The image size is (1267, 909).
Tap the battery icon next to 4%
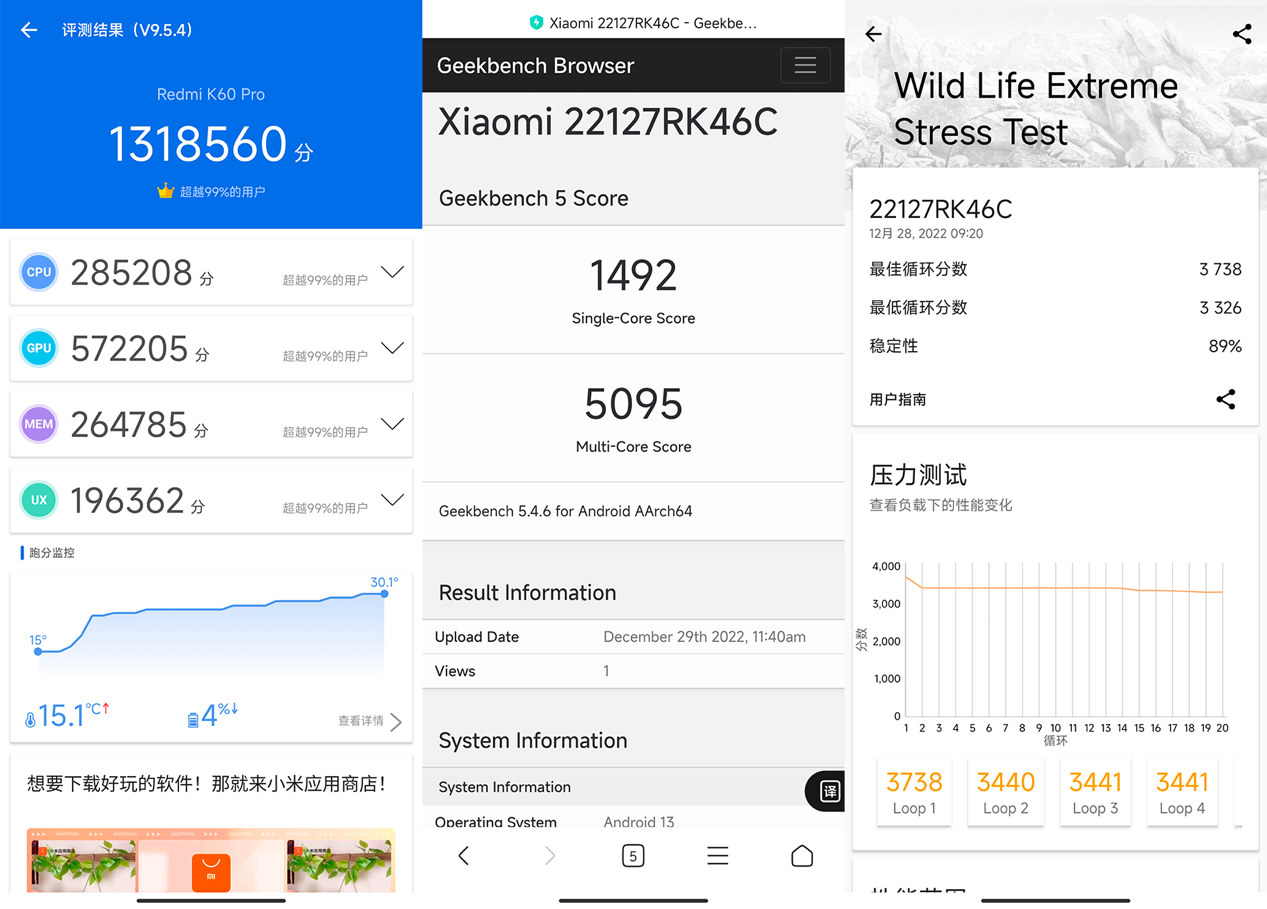point(193,719)
